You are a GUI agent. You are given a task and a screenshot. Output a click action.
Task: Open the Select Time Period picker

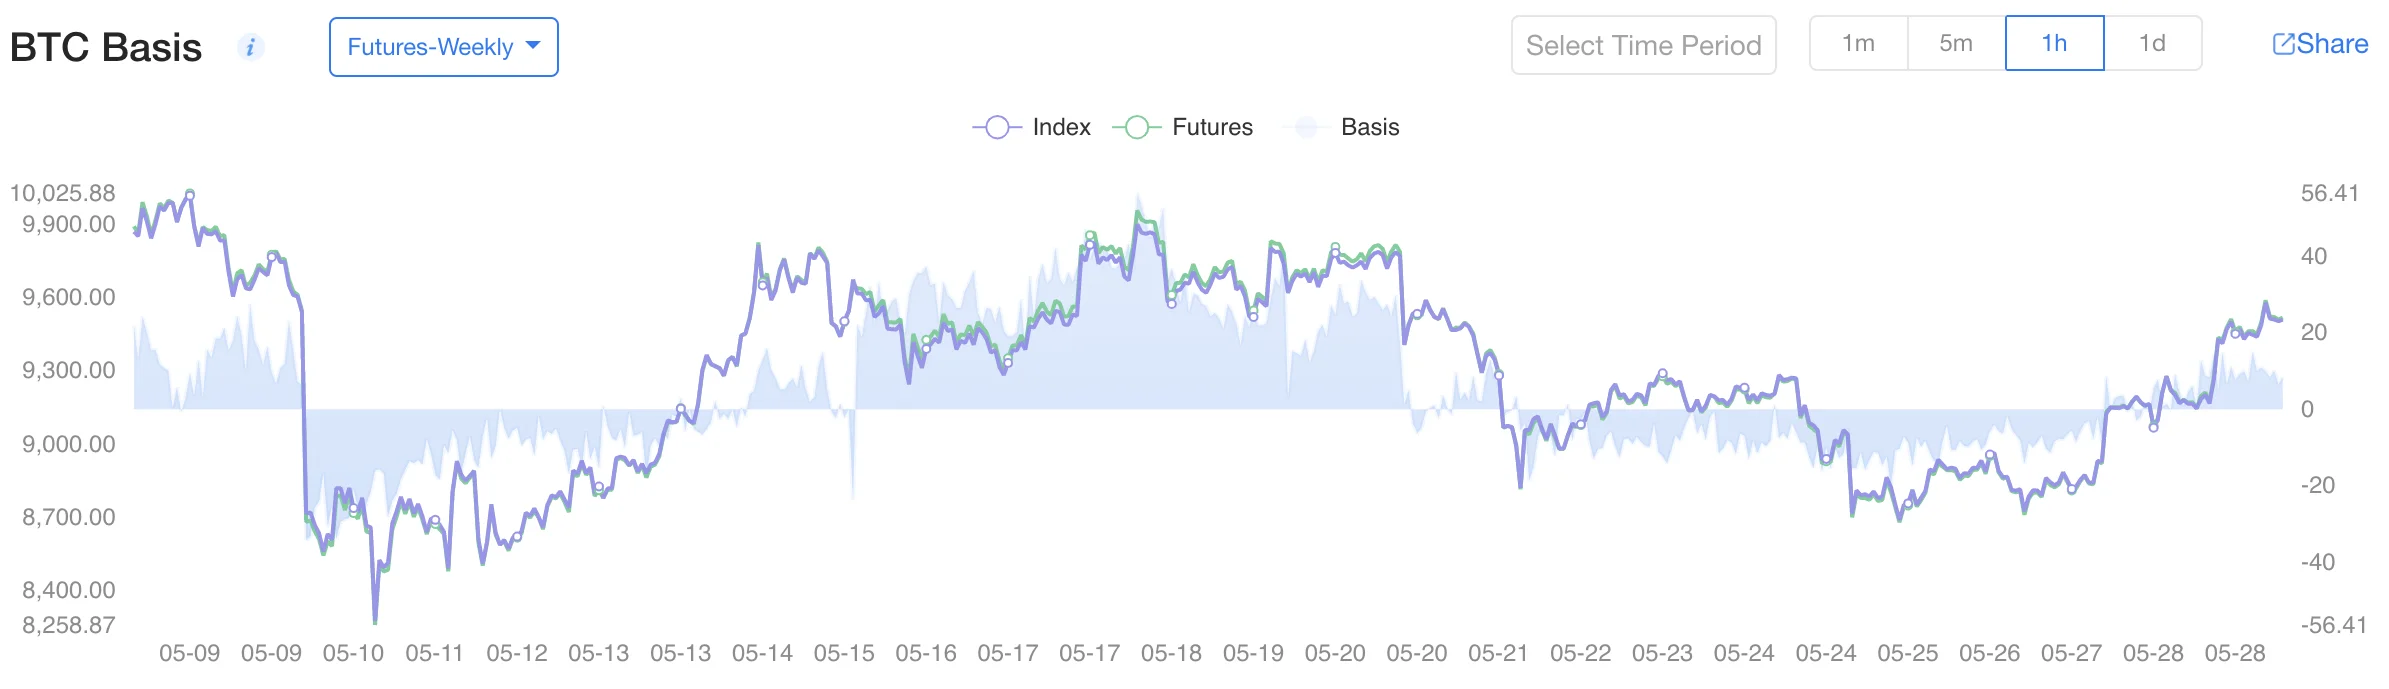click(x=1643, y=45)
